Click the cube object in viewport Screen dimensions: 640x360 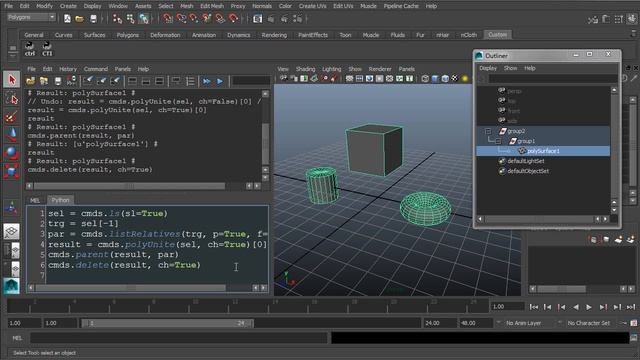pos(374,150)
